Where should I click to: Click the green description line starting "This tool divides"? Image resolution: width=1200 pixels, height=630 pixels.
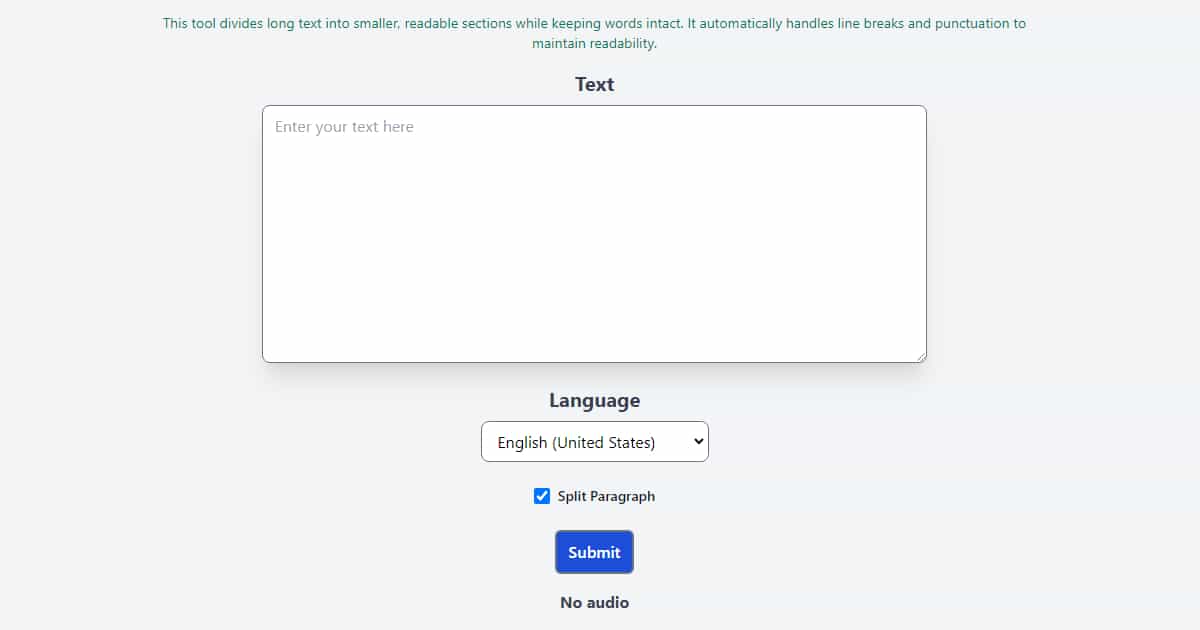[594, 23]
